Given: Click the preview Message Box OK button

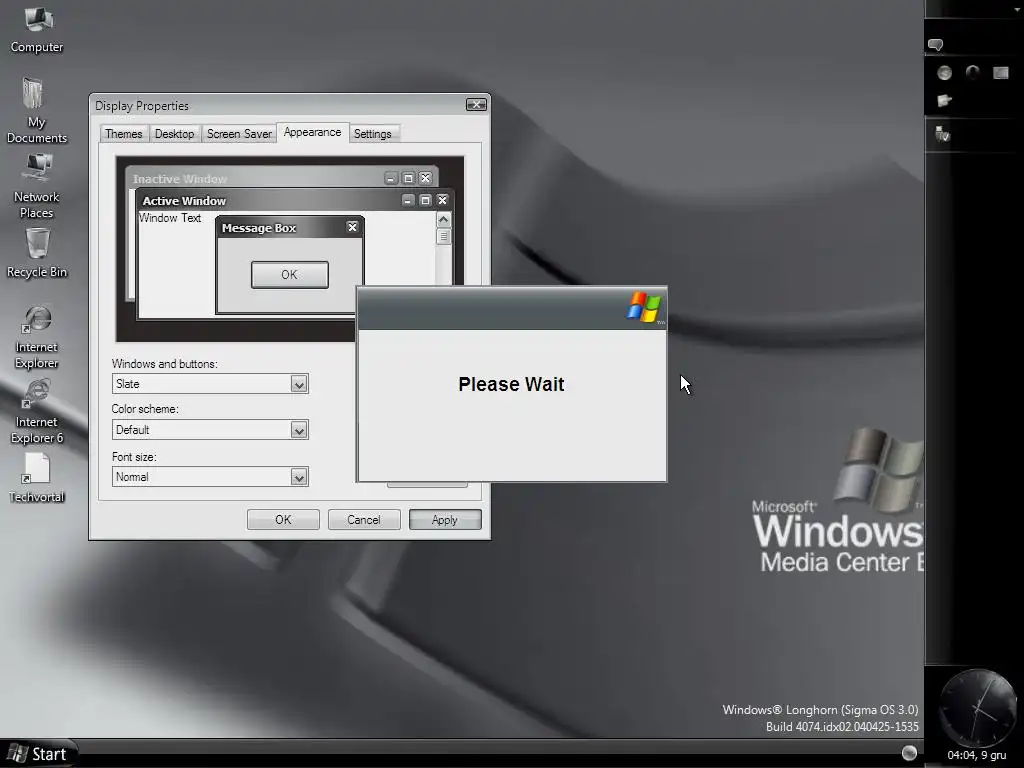Looking at the screenshot, I should click(289, 275).
